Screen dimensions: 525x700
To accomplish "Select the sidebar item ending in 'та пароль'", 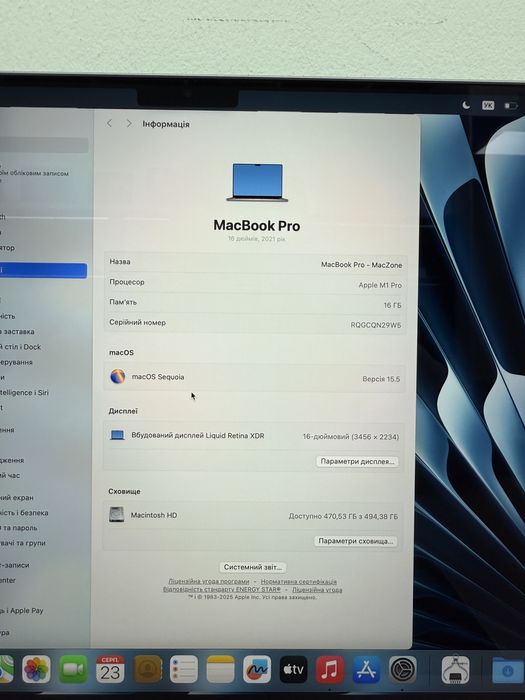I will coord(19,528).
